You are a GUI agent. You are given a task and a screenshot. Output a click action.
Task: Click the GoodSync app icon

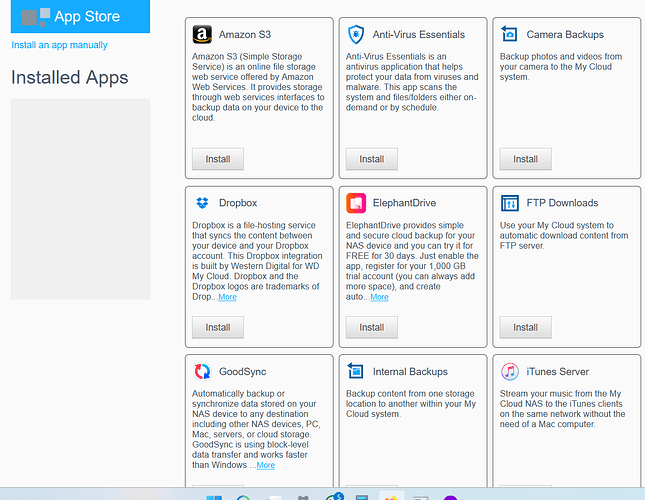(201, 372)
